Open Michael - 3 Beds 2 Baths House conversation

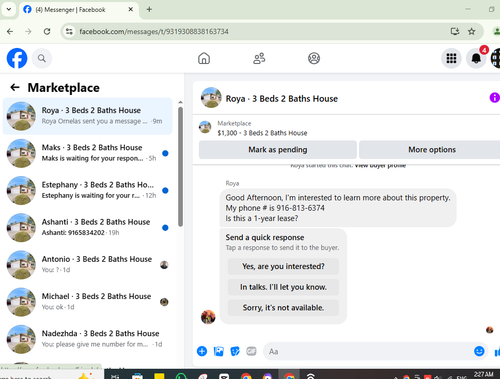[87, 302]
